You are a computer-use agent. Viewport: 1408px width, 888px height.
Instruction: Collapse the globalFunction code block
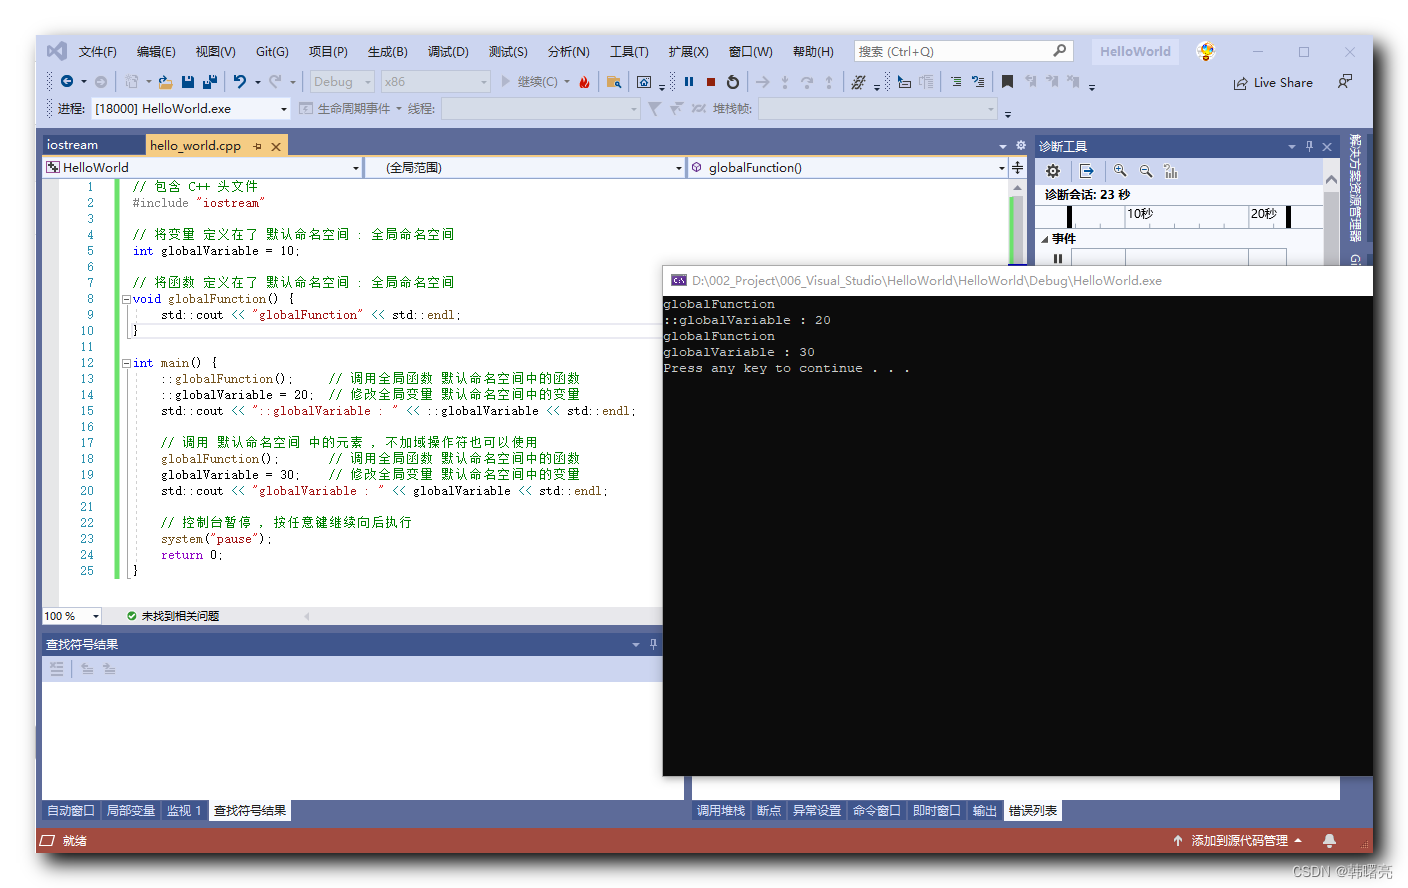126,299
